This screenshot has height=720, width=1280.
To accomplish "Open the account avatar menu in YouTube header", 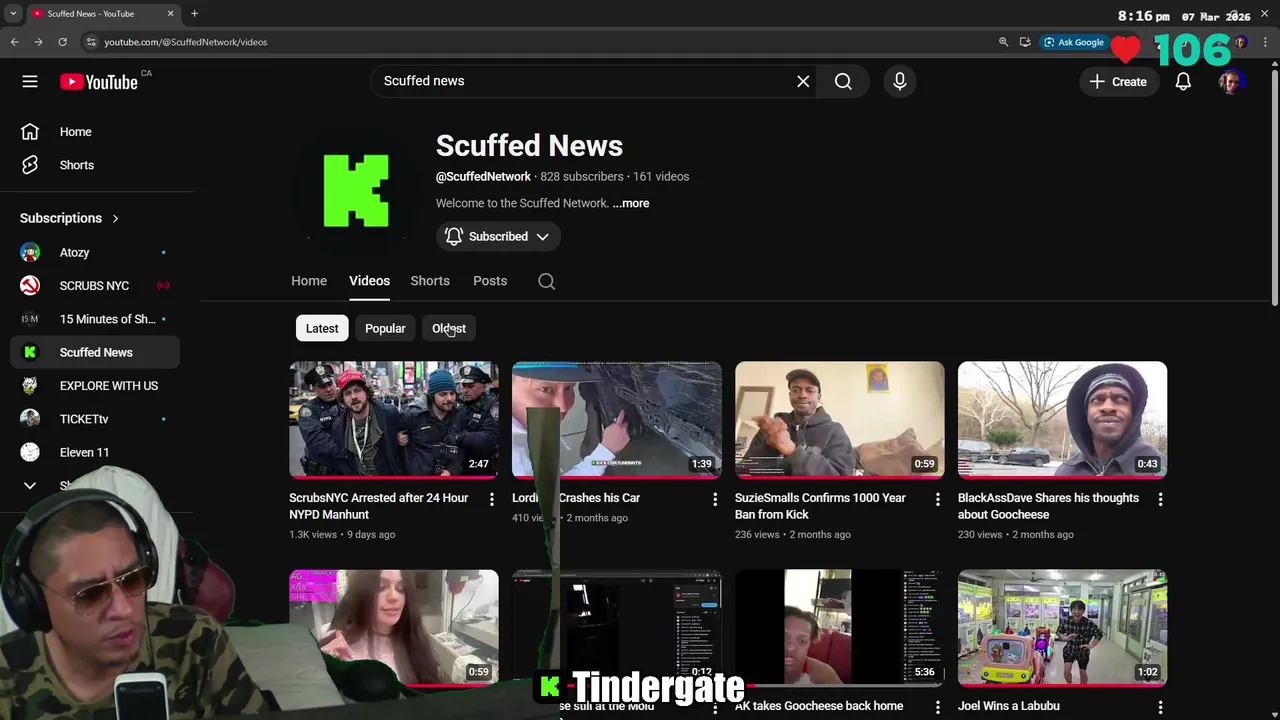I will pos(1231,82).
